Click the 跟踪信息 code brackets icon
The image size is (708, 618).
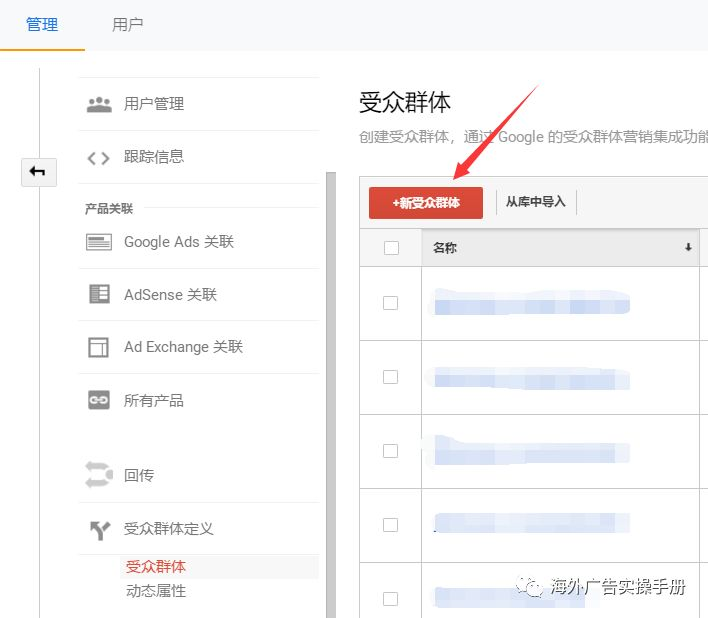coord(98,157)
